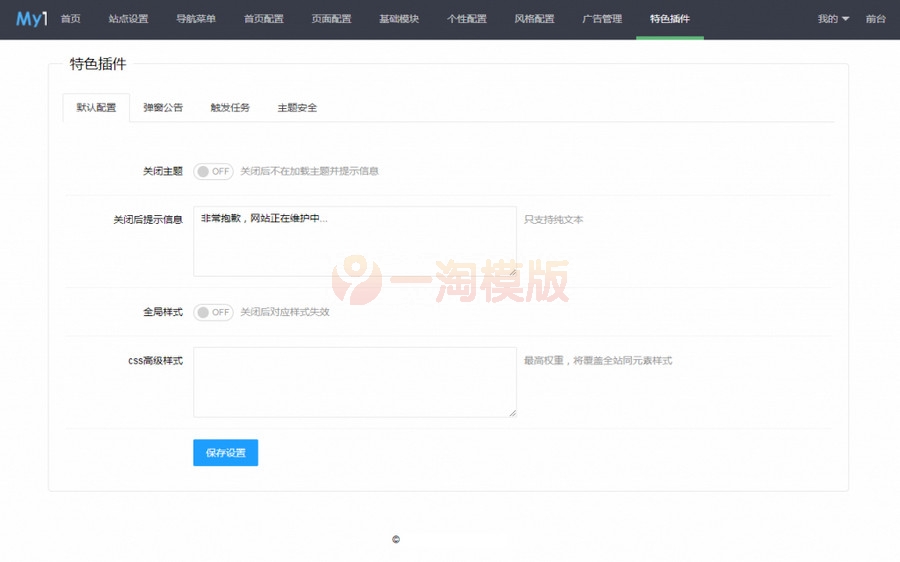Click the 特色插件 panel heading
The height and width of the screenshot is (562, 900).
coord(98,64)
